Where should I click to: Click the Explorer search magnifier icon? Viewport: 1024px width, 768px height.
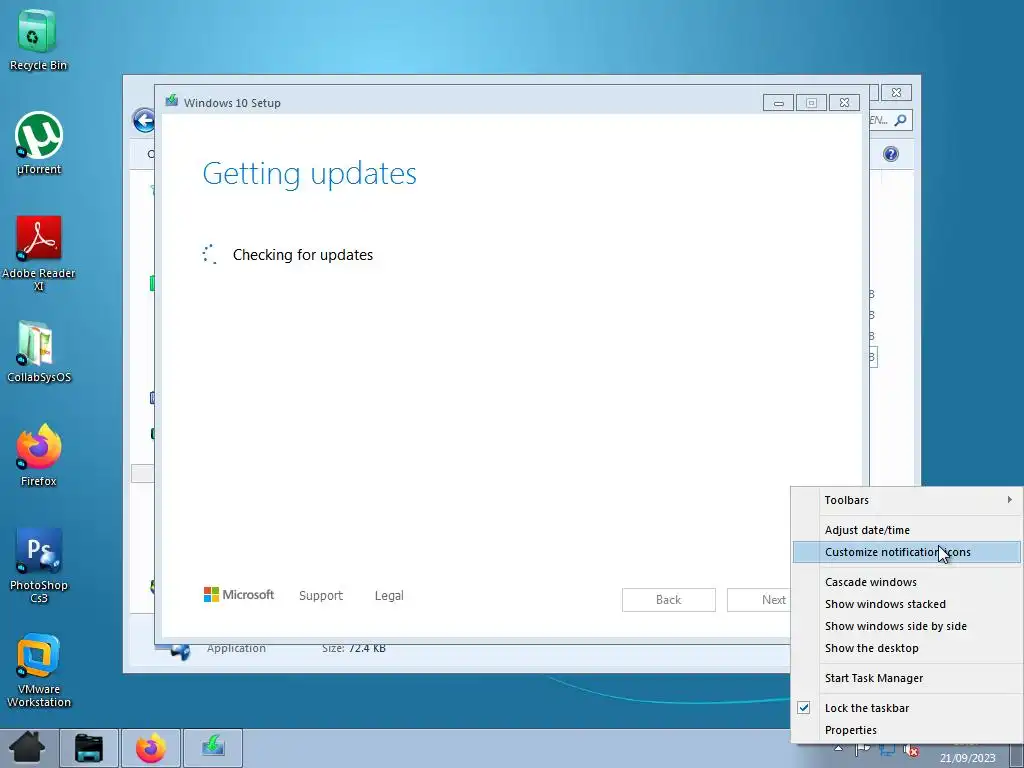coord(901,120)
